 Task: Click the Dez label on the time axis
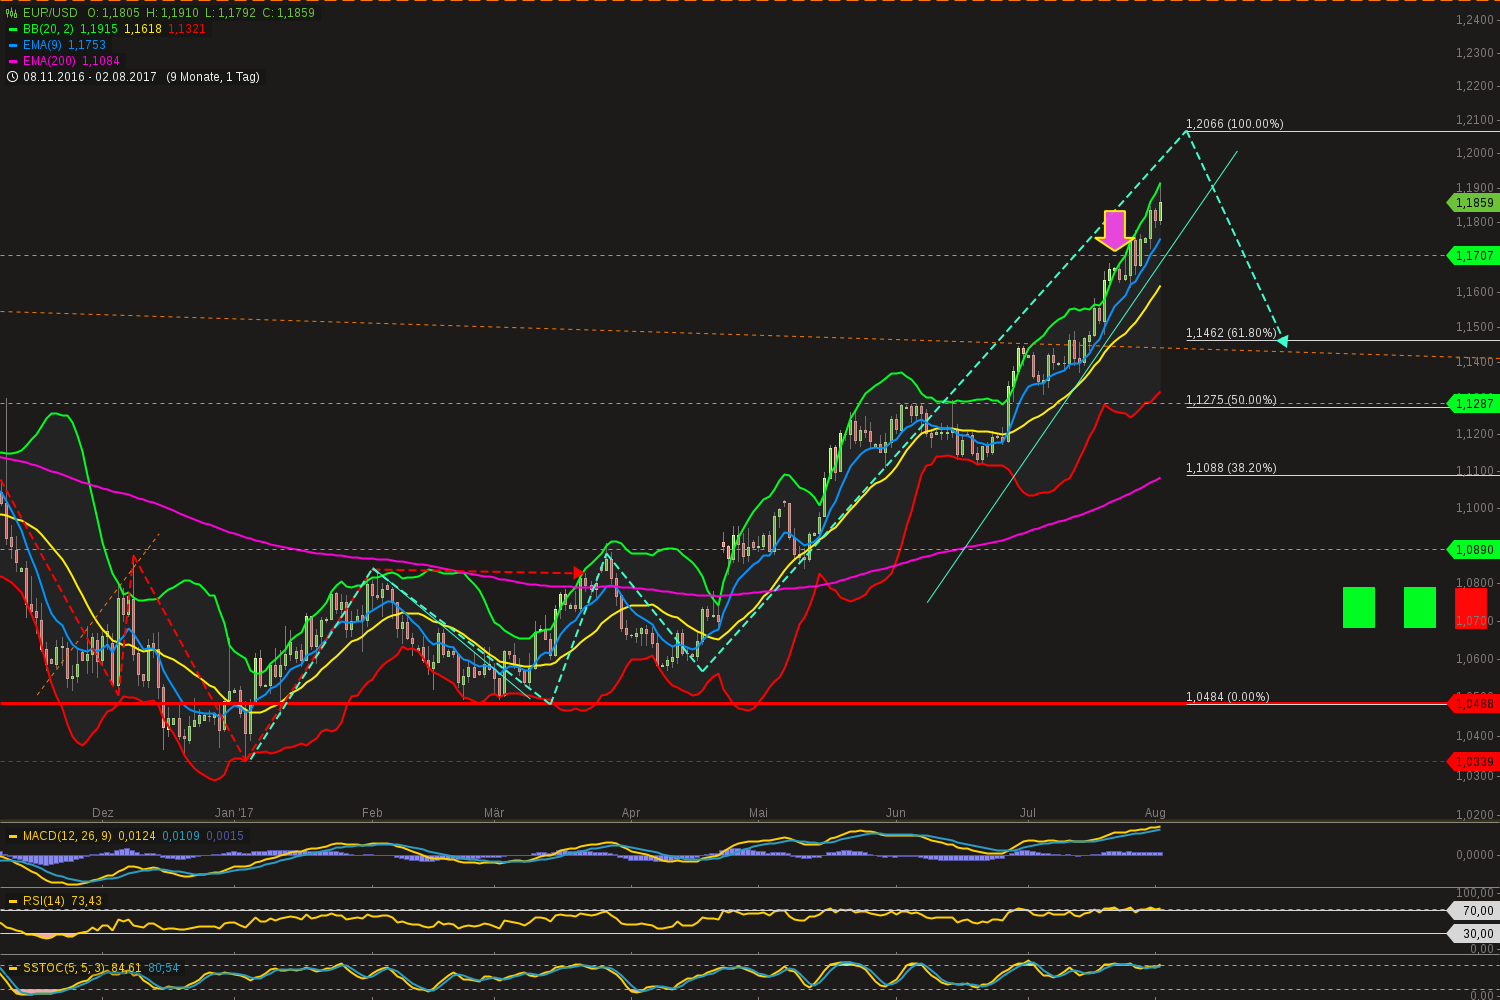tap(102, 813)
